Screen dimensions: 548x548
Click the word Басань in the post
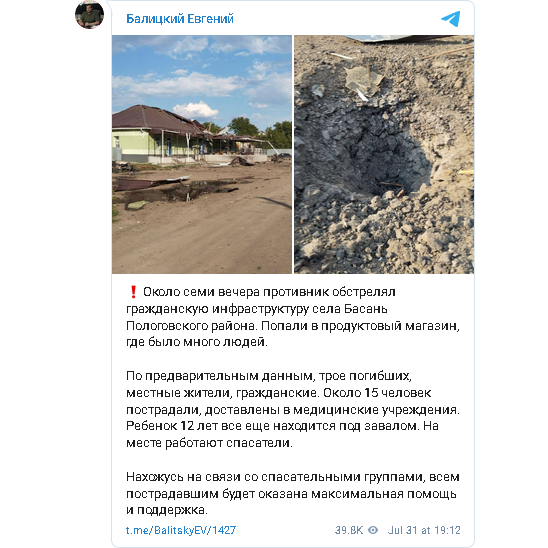coord(366,309)
